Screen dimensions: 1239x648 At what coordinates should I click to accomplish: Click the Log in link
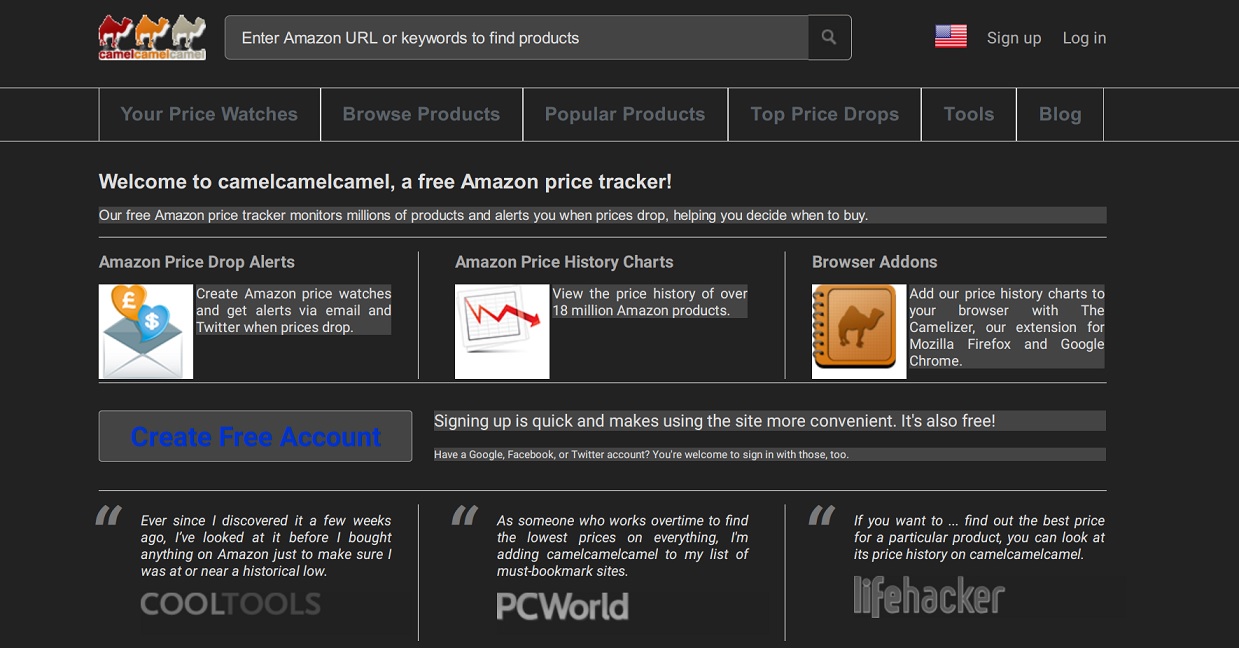click(1084, 38)
